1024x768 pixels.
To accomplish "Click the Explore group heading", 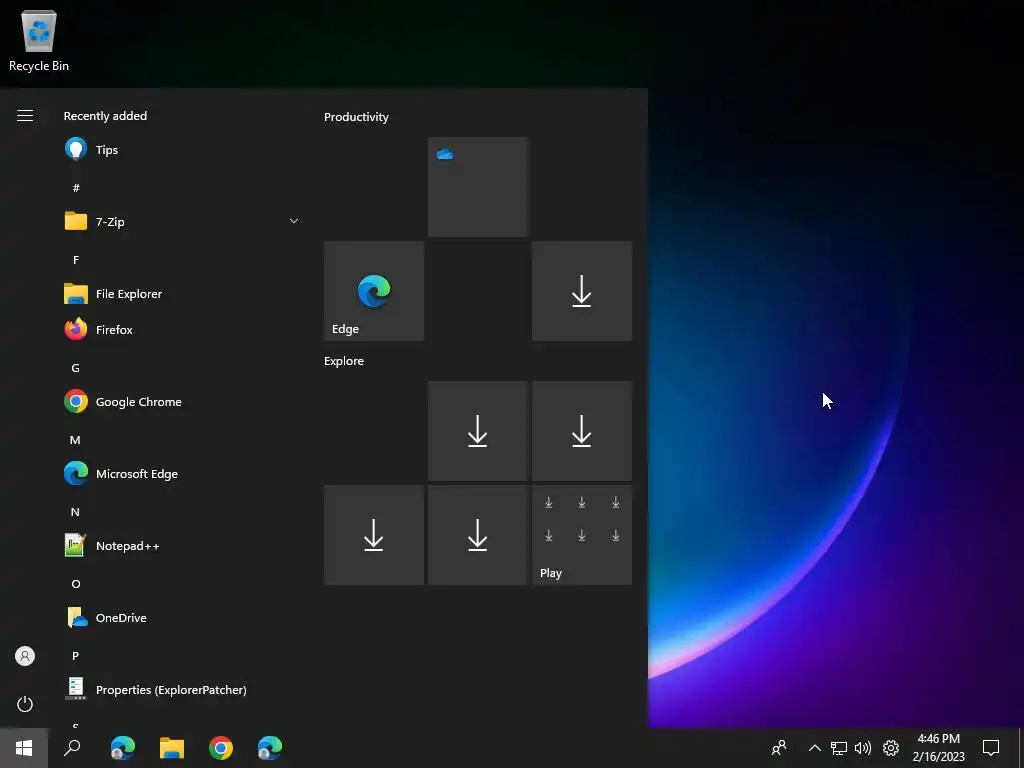I will pyautogui.click(x=344, y=361).
